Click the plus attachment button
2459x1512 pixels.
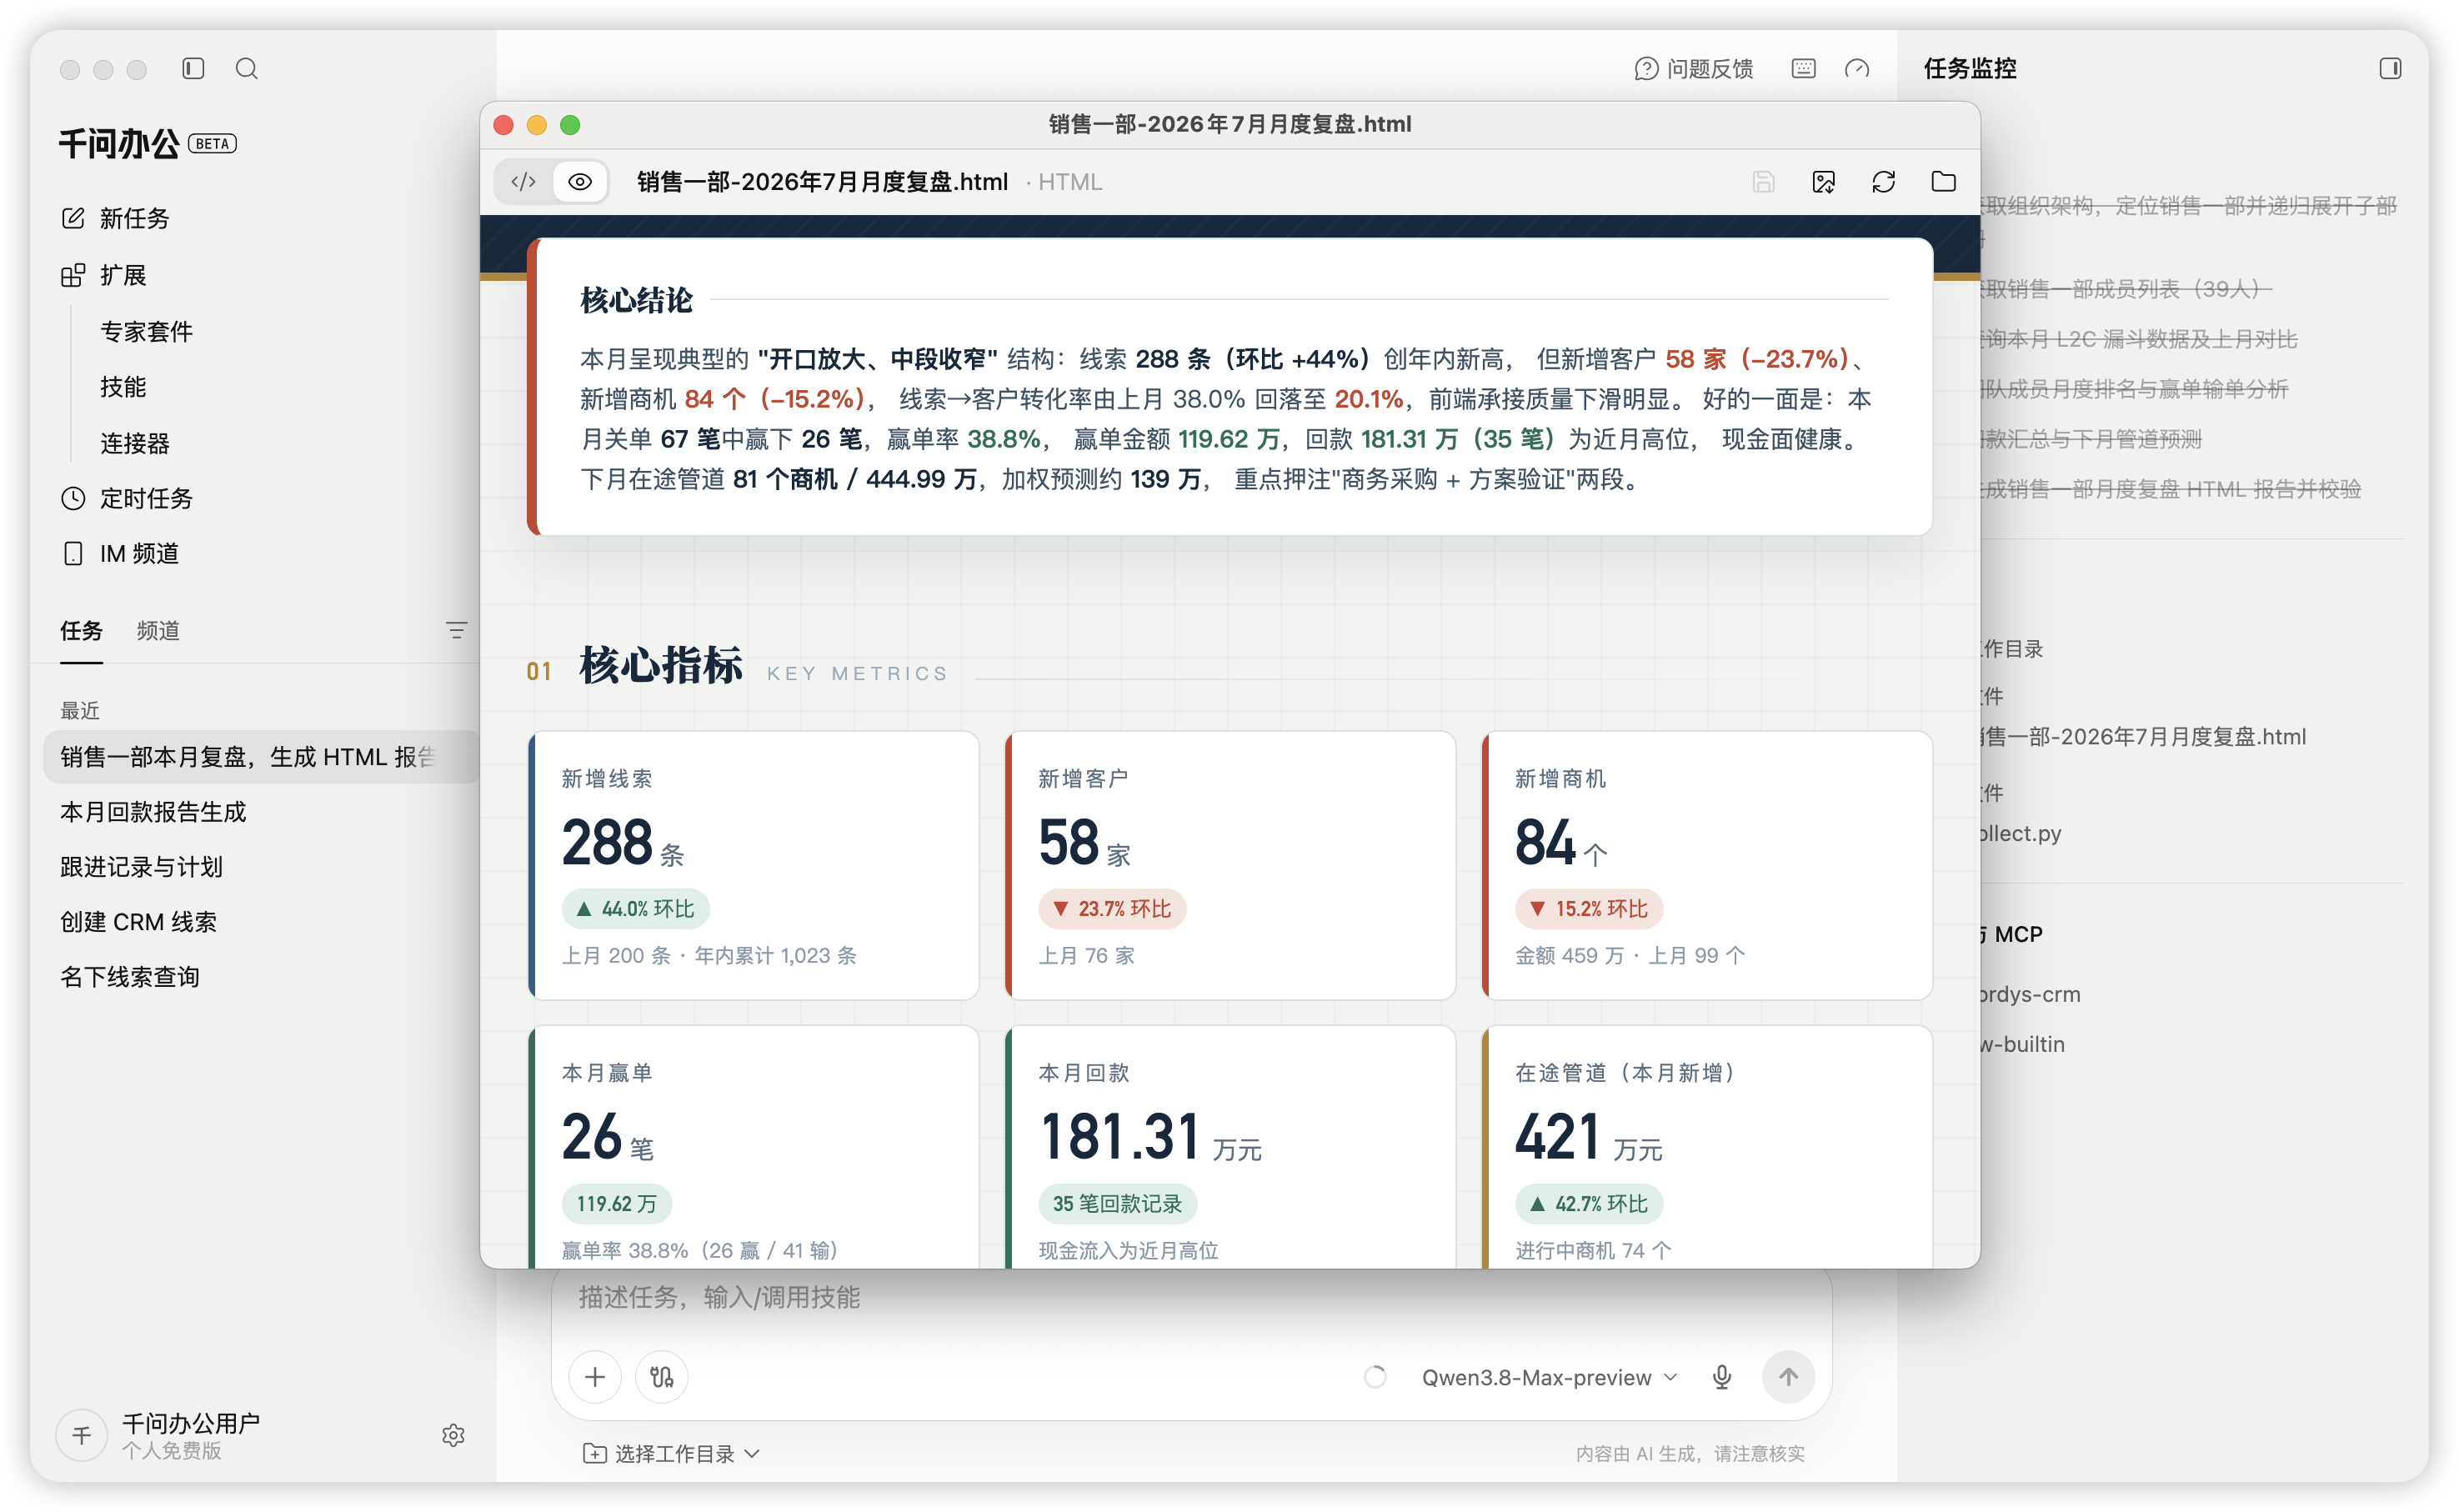pyautogui.click(x=595, y=1377)
